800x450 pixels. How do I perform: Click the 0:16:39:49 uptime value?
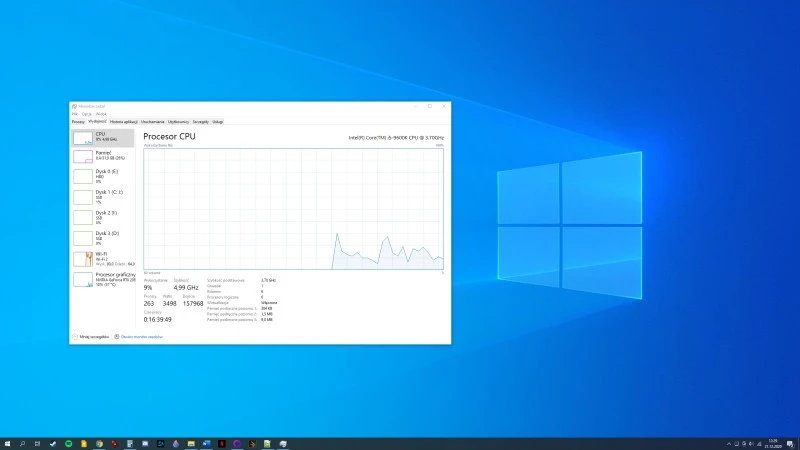pos(158,319)
